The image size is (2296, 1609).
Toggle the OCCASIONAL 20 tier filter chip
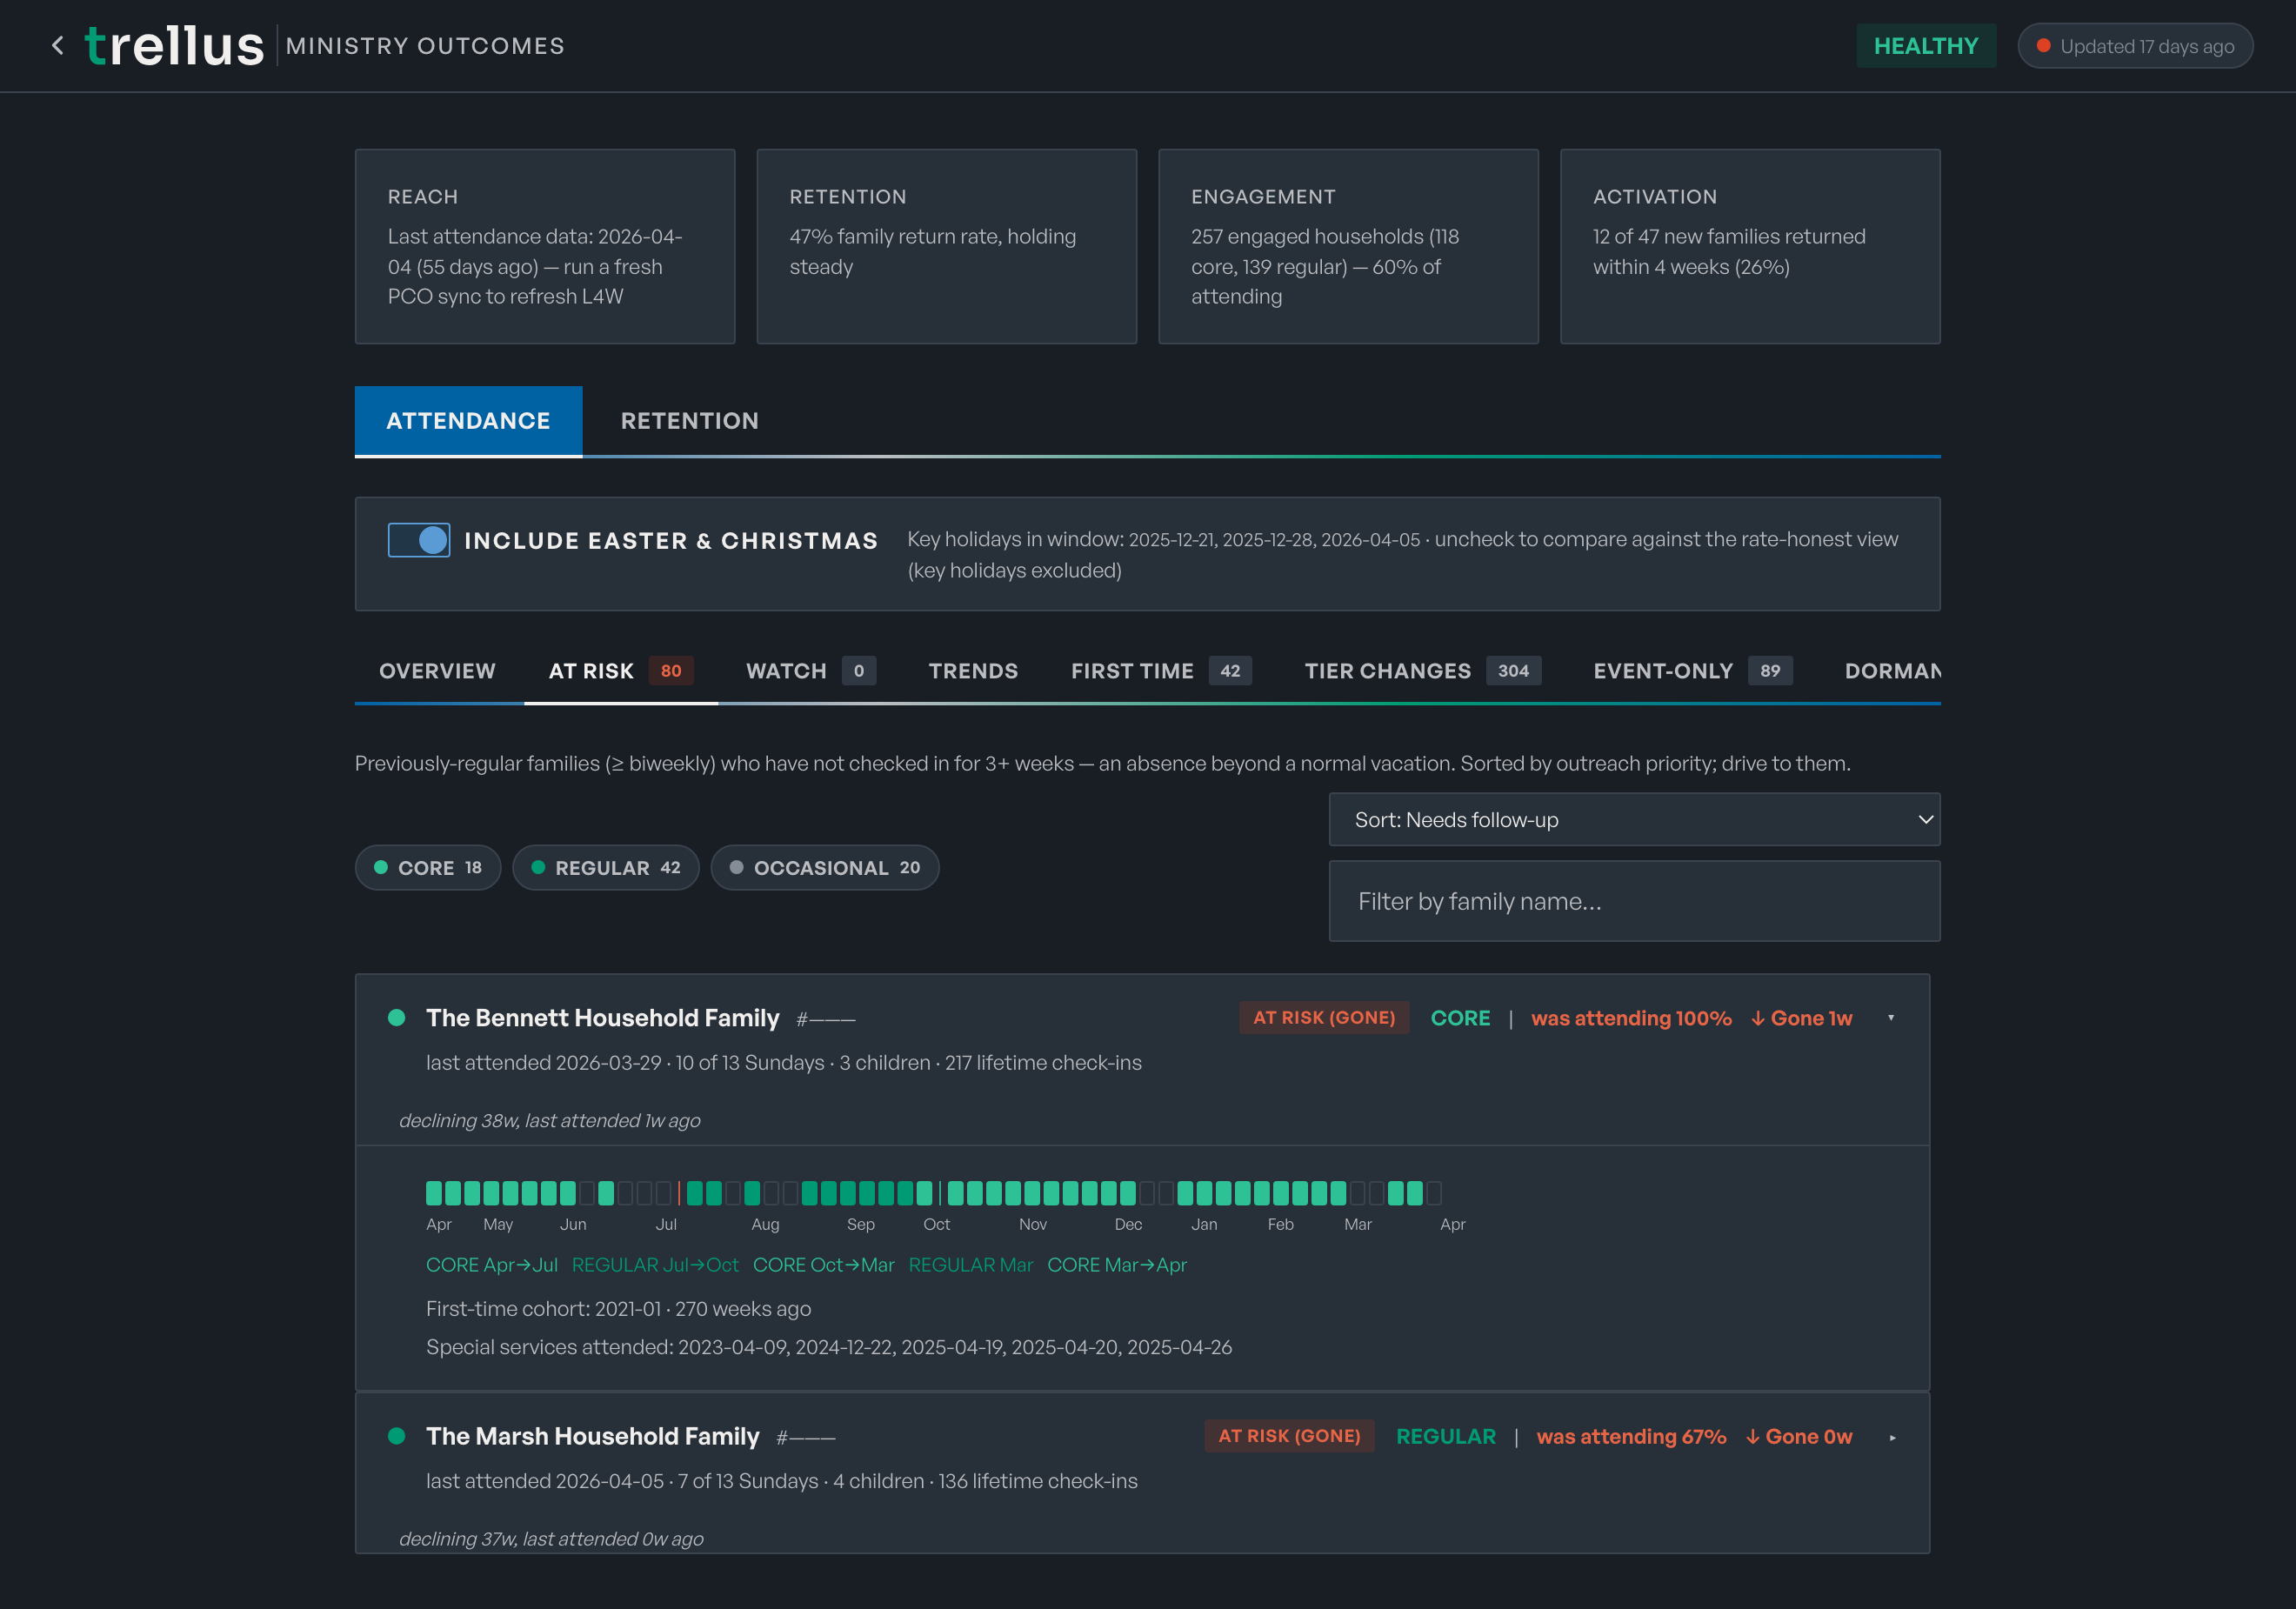coord(825,868)
